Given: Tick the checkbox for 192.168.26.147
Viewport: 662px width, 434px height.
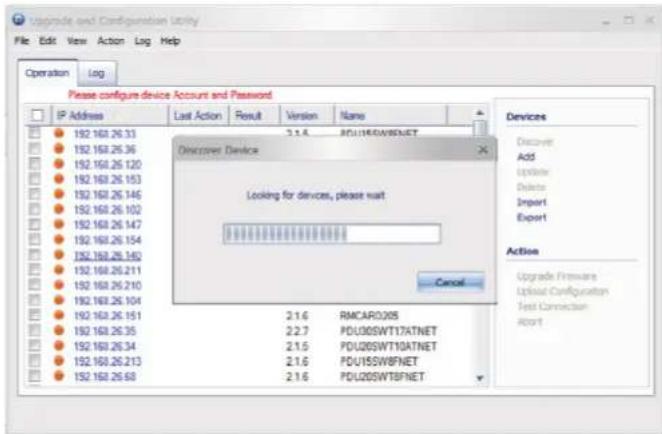Looking at the screenshot, I should [x=34, y=224].
